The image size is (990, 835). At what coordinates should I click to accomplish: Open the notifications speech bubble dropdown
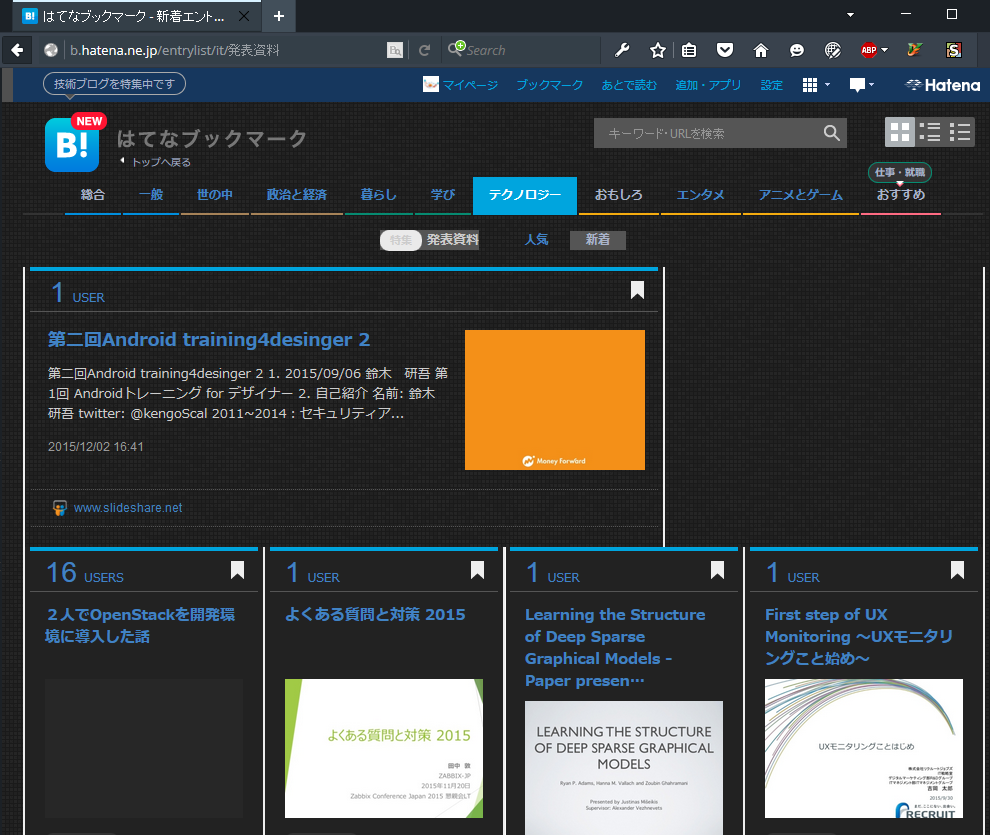coord(861,85)
